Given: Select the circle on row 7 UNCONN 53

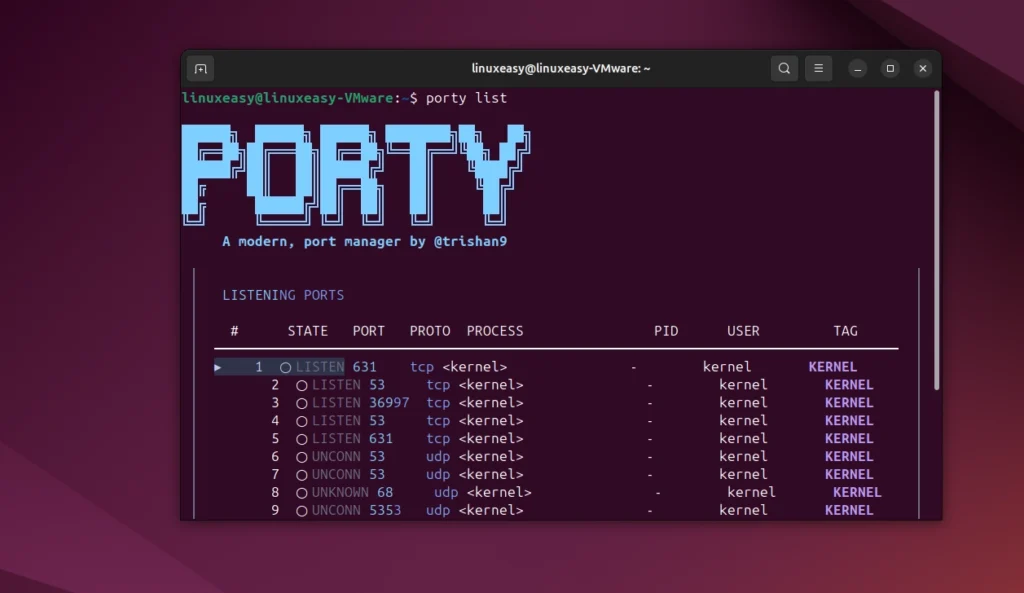Looking at the screenshot, I should click(302, 474).
